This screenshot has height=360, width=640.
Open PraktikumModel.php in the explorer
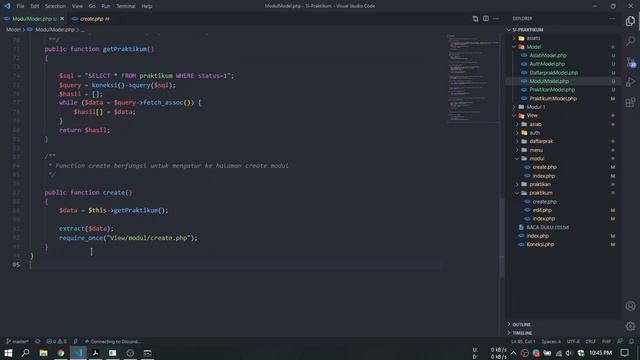point(553,98)
